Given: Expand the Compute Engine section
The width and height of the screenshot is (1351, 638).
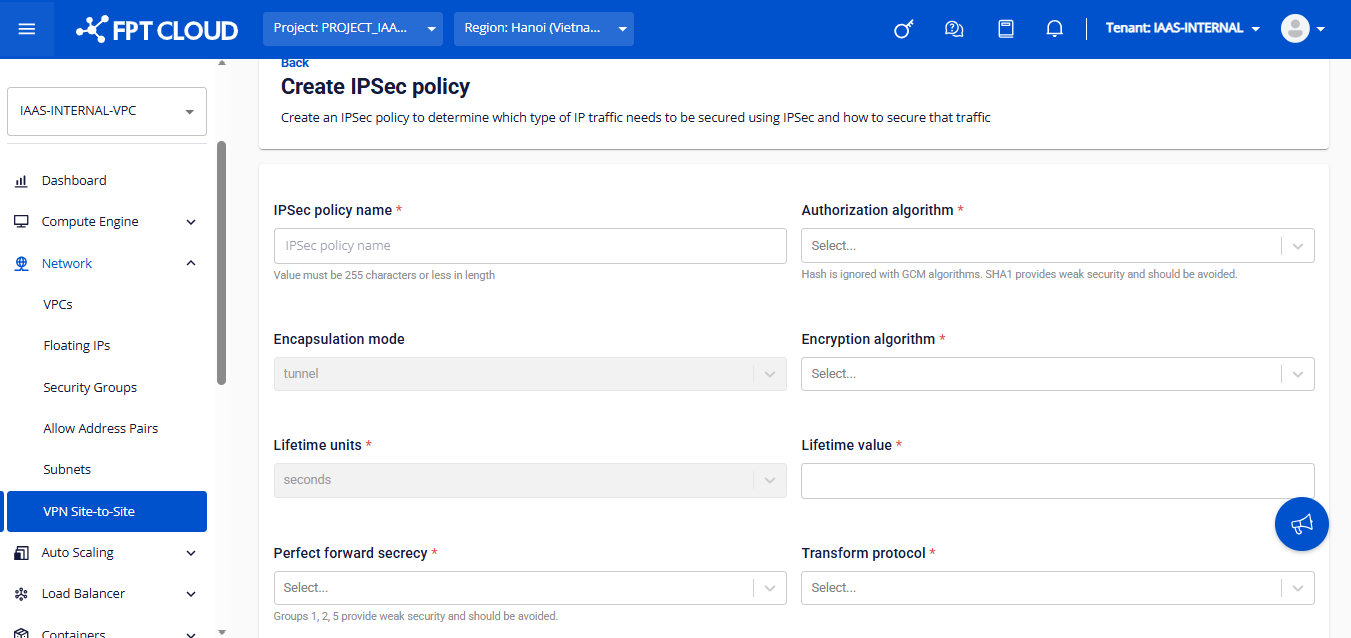Looking at the screenshot, I should (191, 222).
